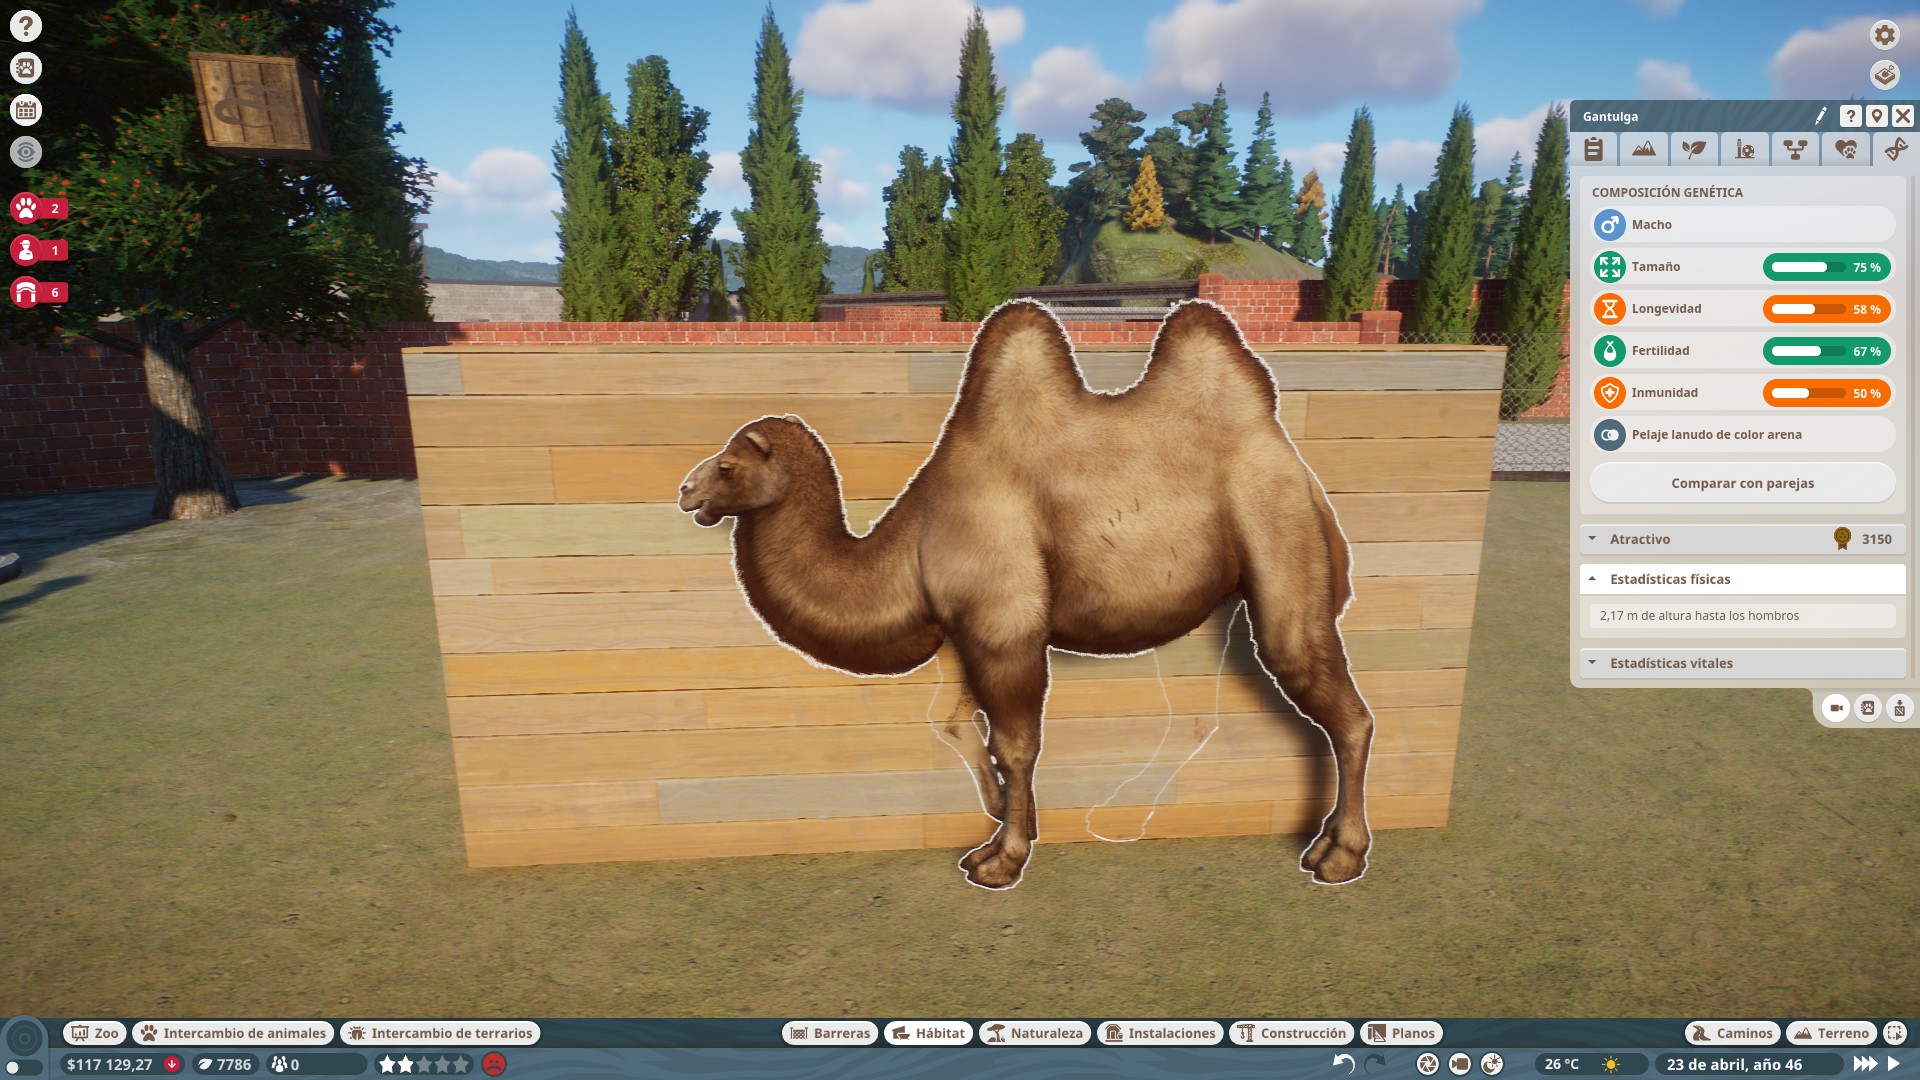
Task: Open staff alerts showing 1
Action: point(39,250)
